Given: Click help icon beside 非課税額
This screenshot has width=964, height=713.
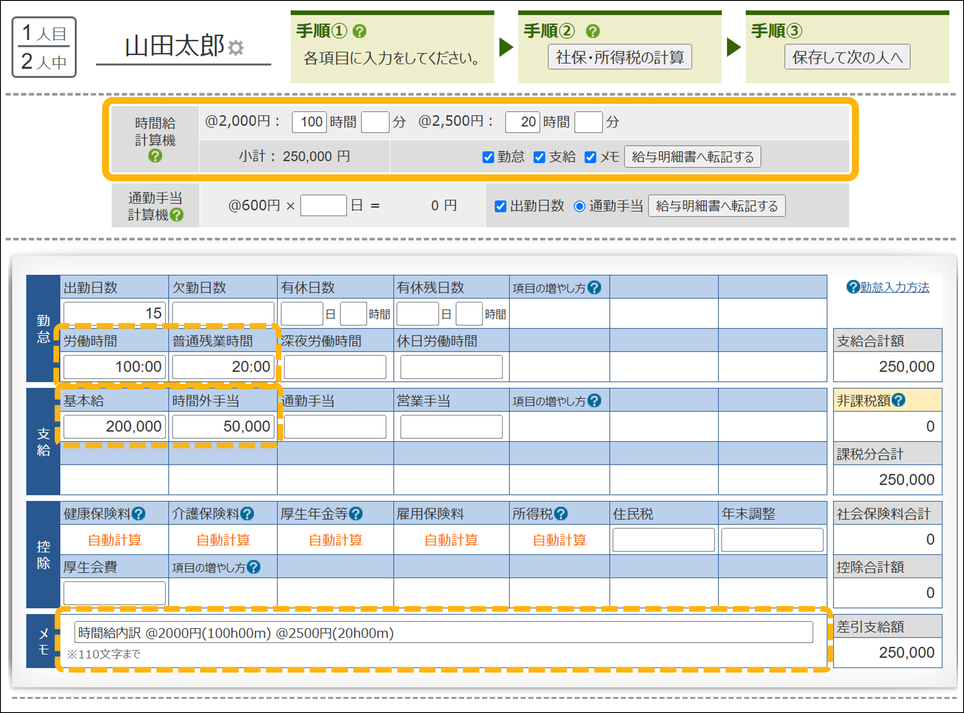Looking at the screenshot, I should [898, 401].
